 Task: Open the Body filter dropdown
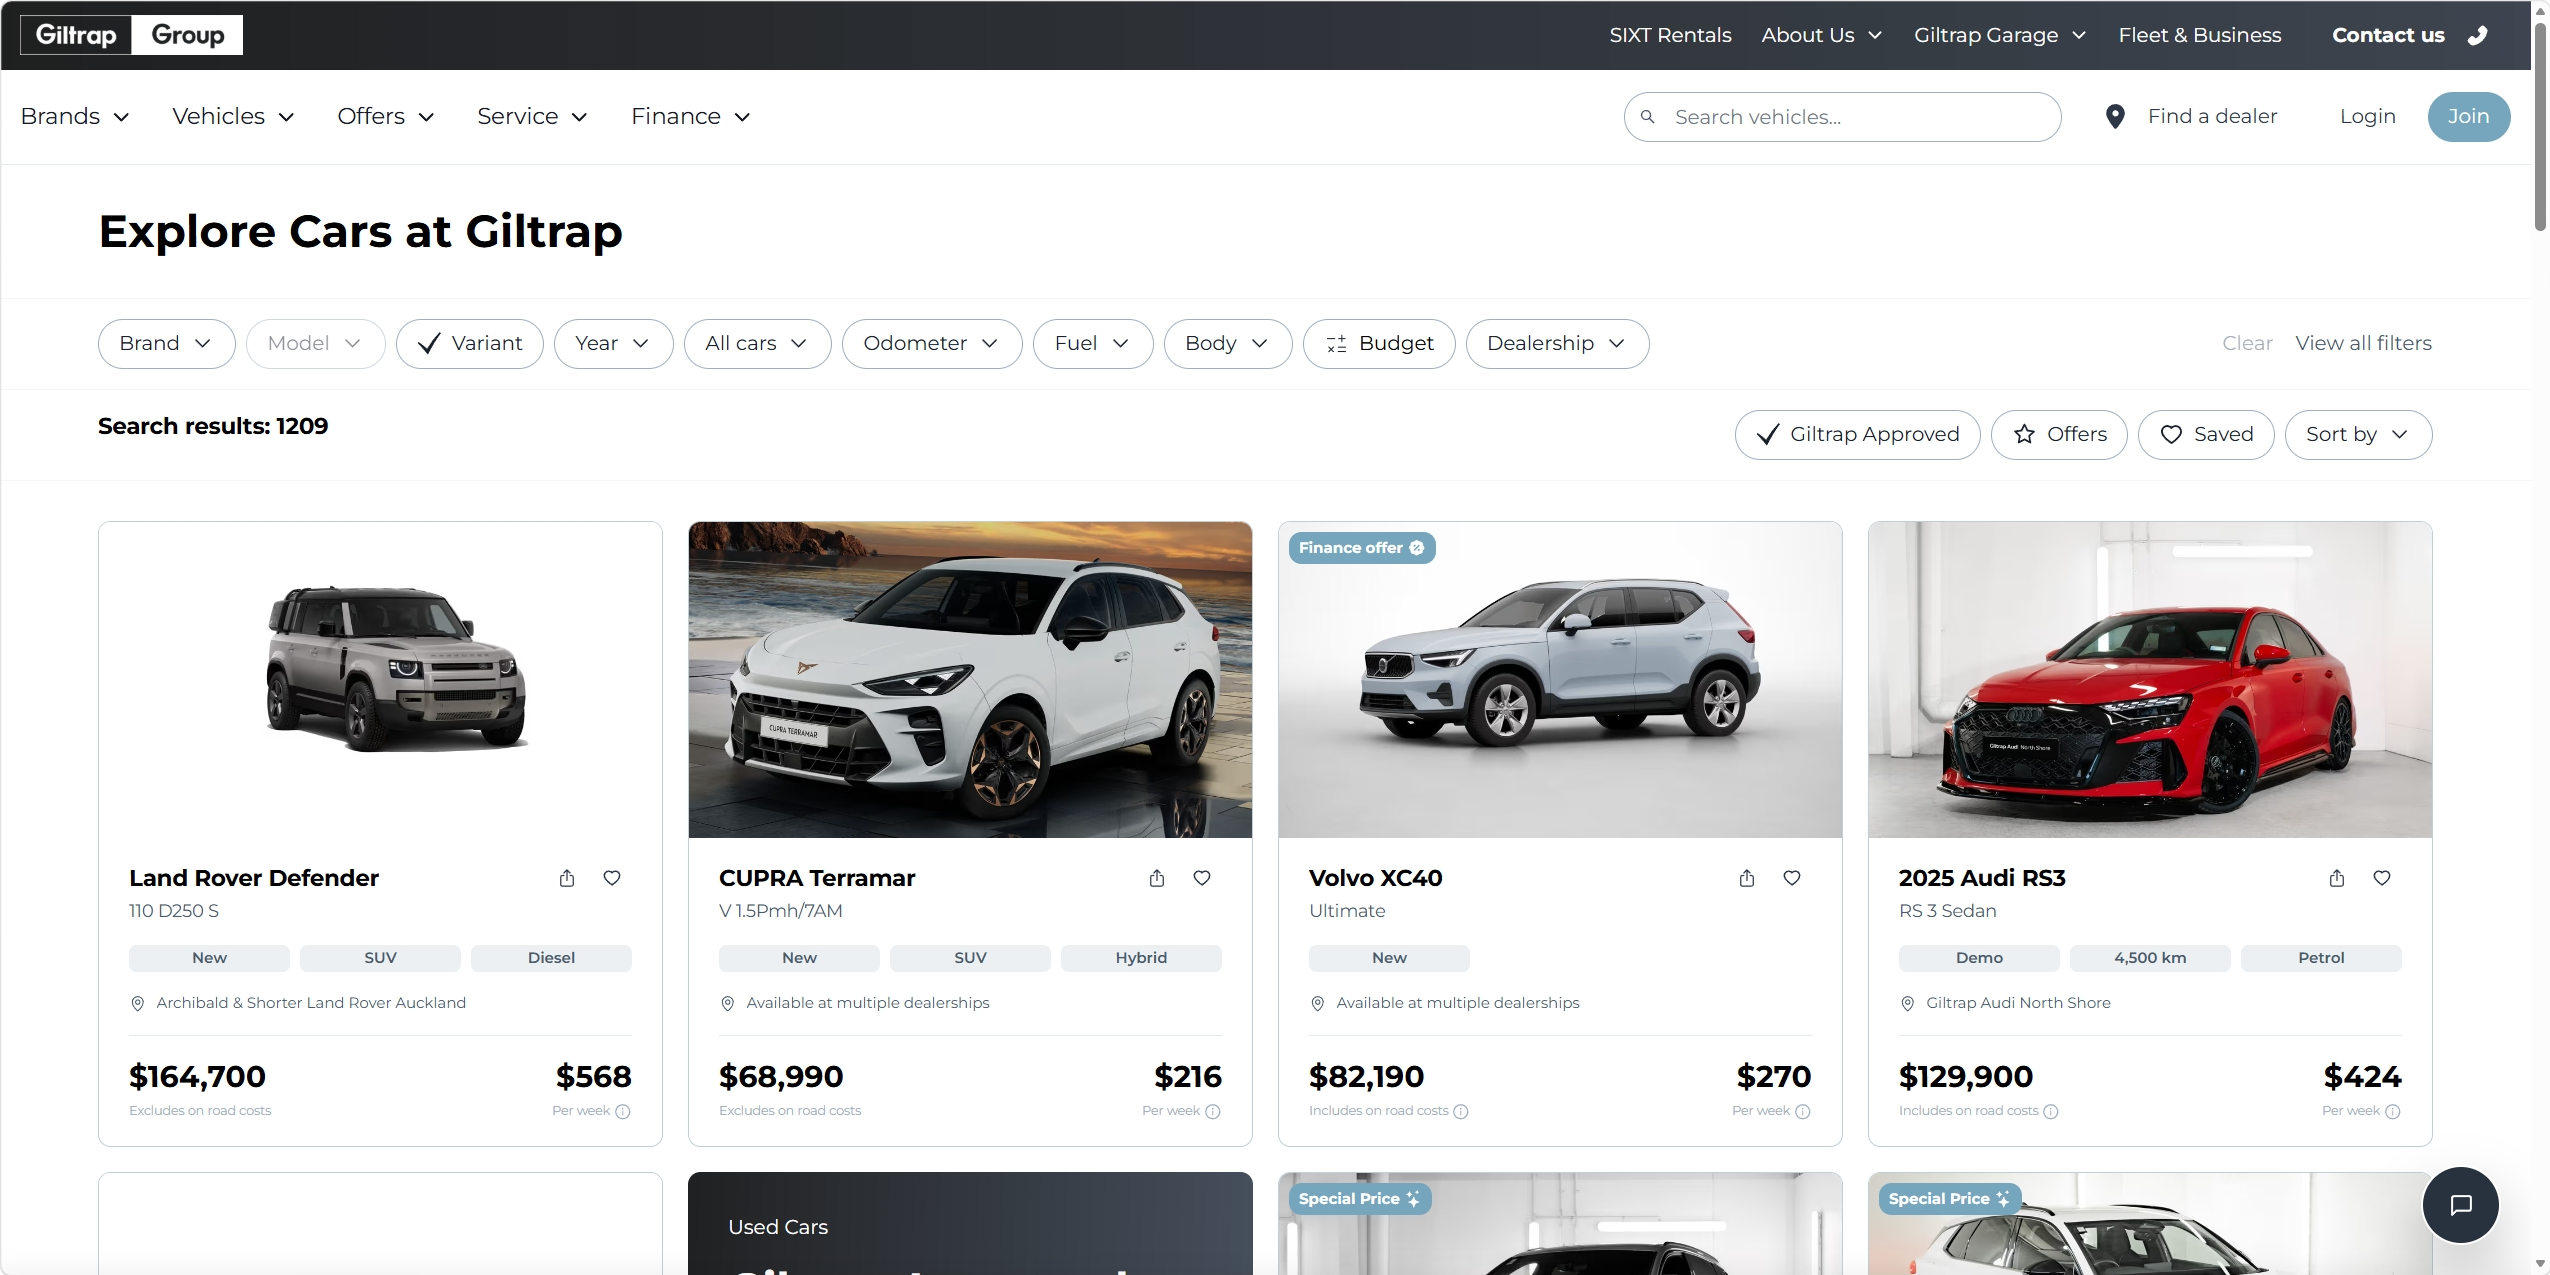[1228, 344]
